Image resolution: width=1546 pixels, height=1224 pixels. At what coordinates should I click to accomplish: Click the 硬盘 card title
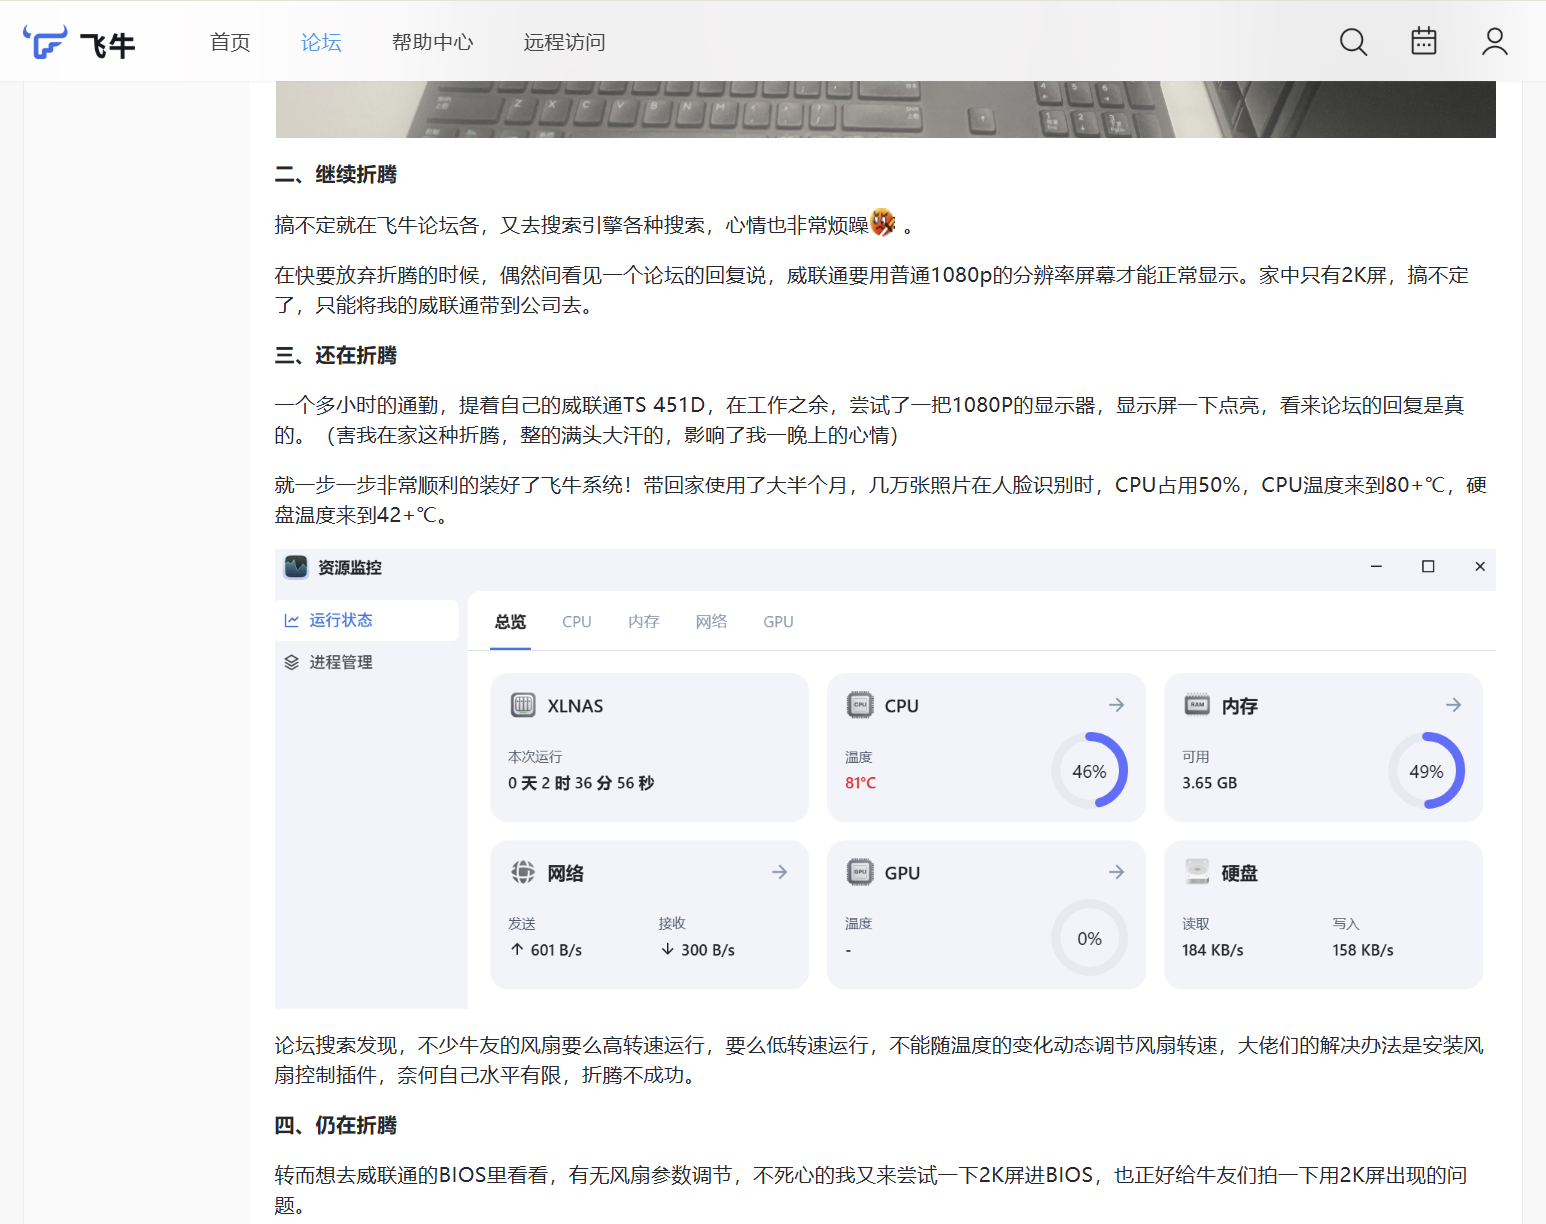click(1239, 873)
